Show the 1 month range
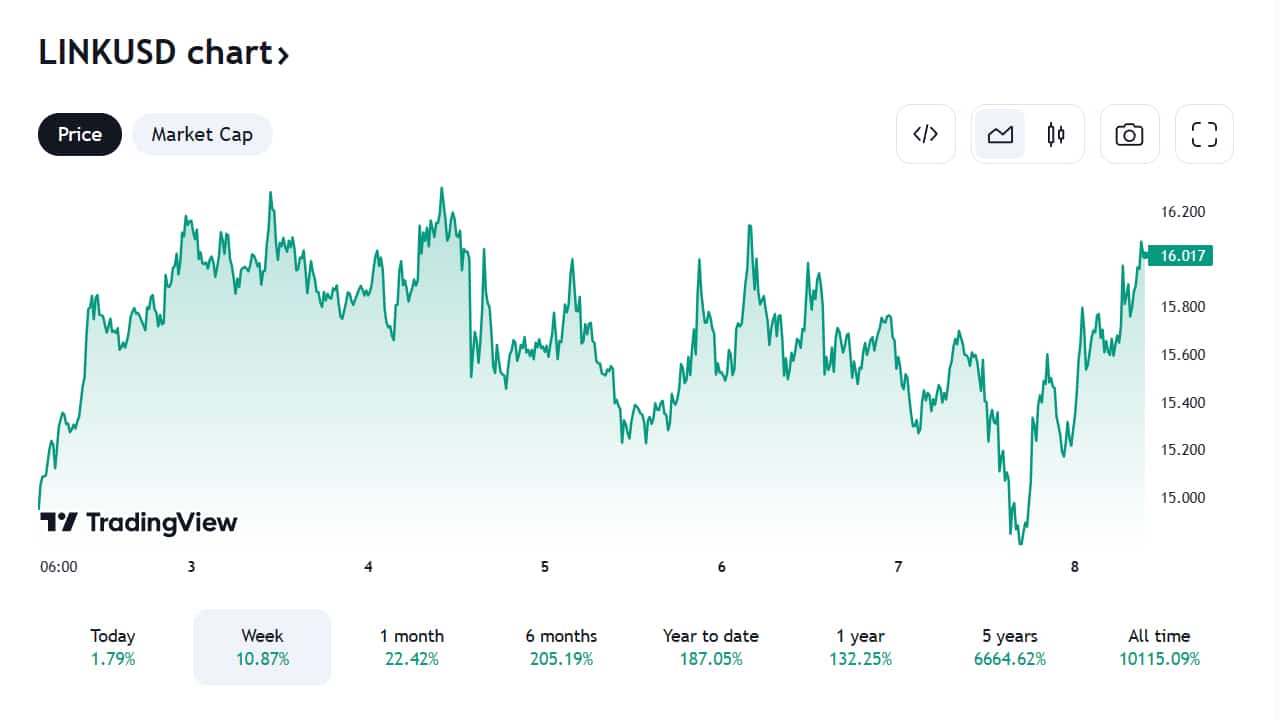1280x720 pixels. (x=412, y=647)
